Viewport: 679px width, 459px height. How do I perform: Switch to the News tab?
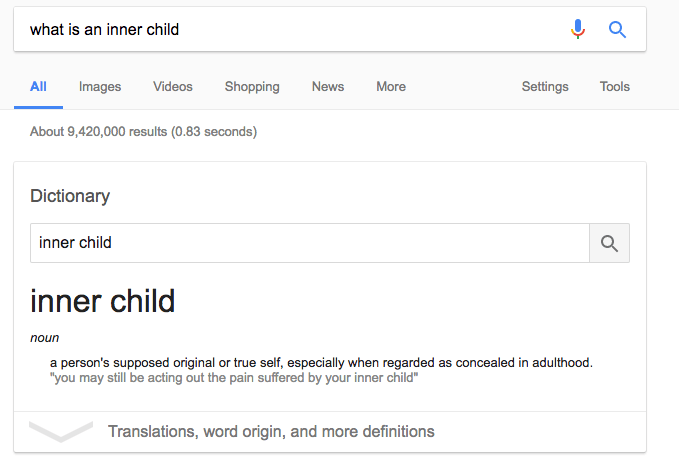pos(328,87)
